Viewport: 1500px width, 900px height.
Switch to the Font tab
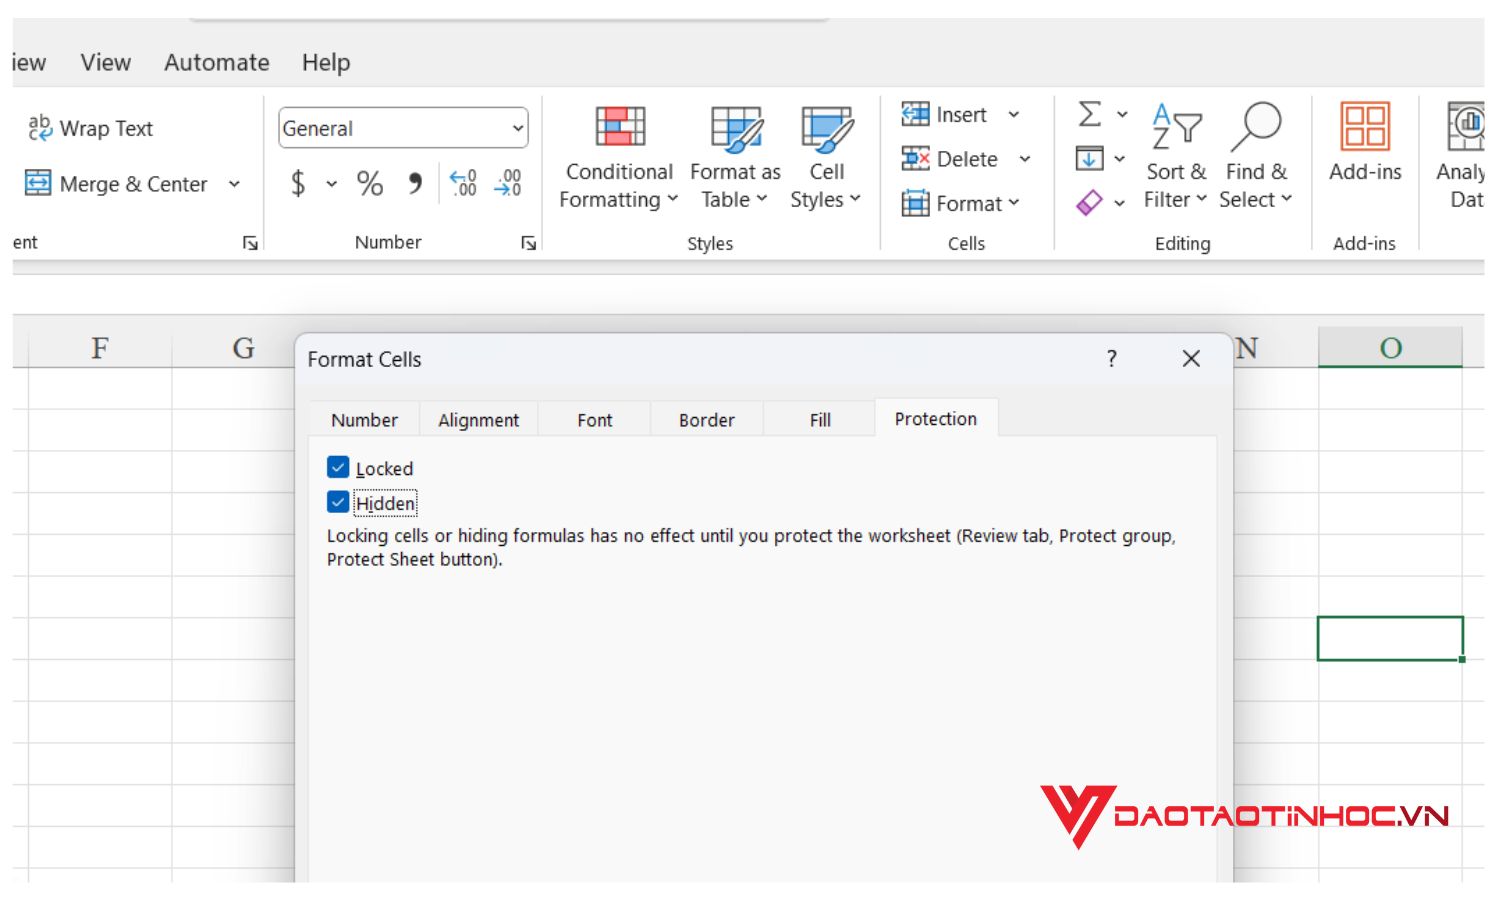(x=594, y=419)
